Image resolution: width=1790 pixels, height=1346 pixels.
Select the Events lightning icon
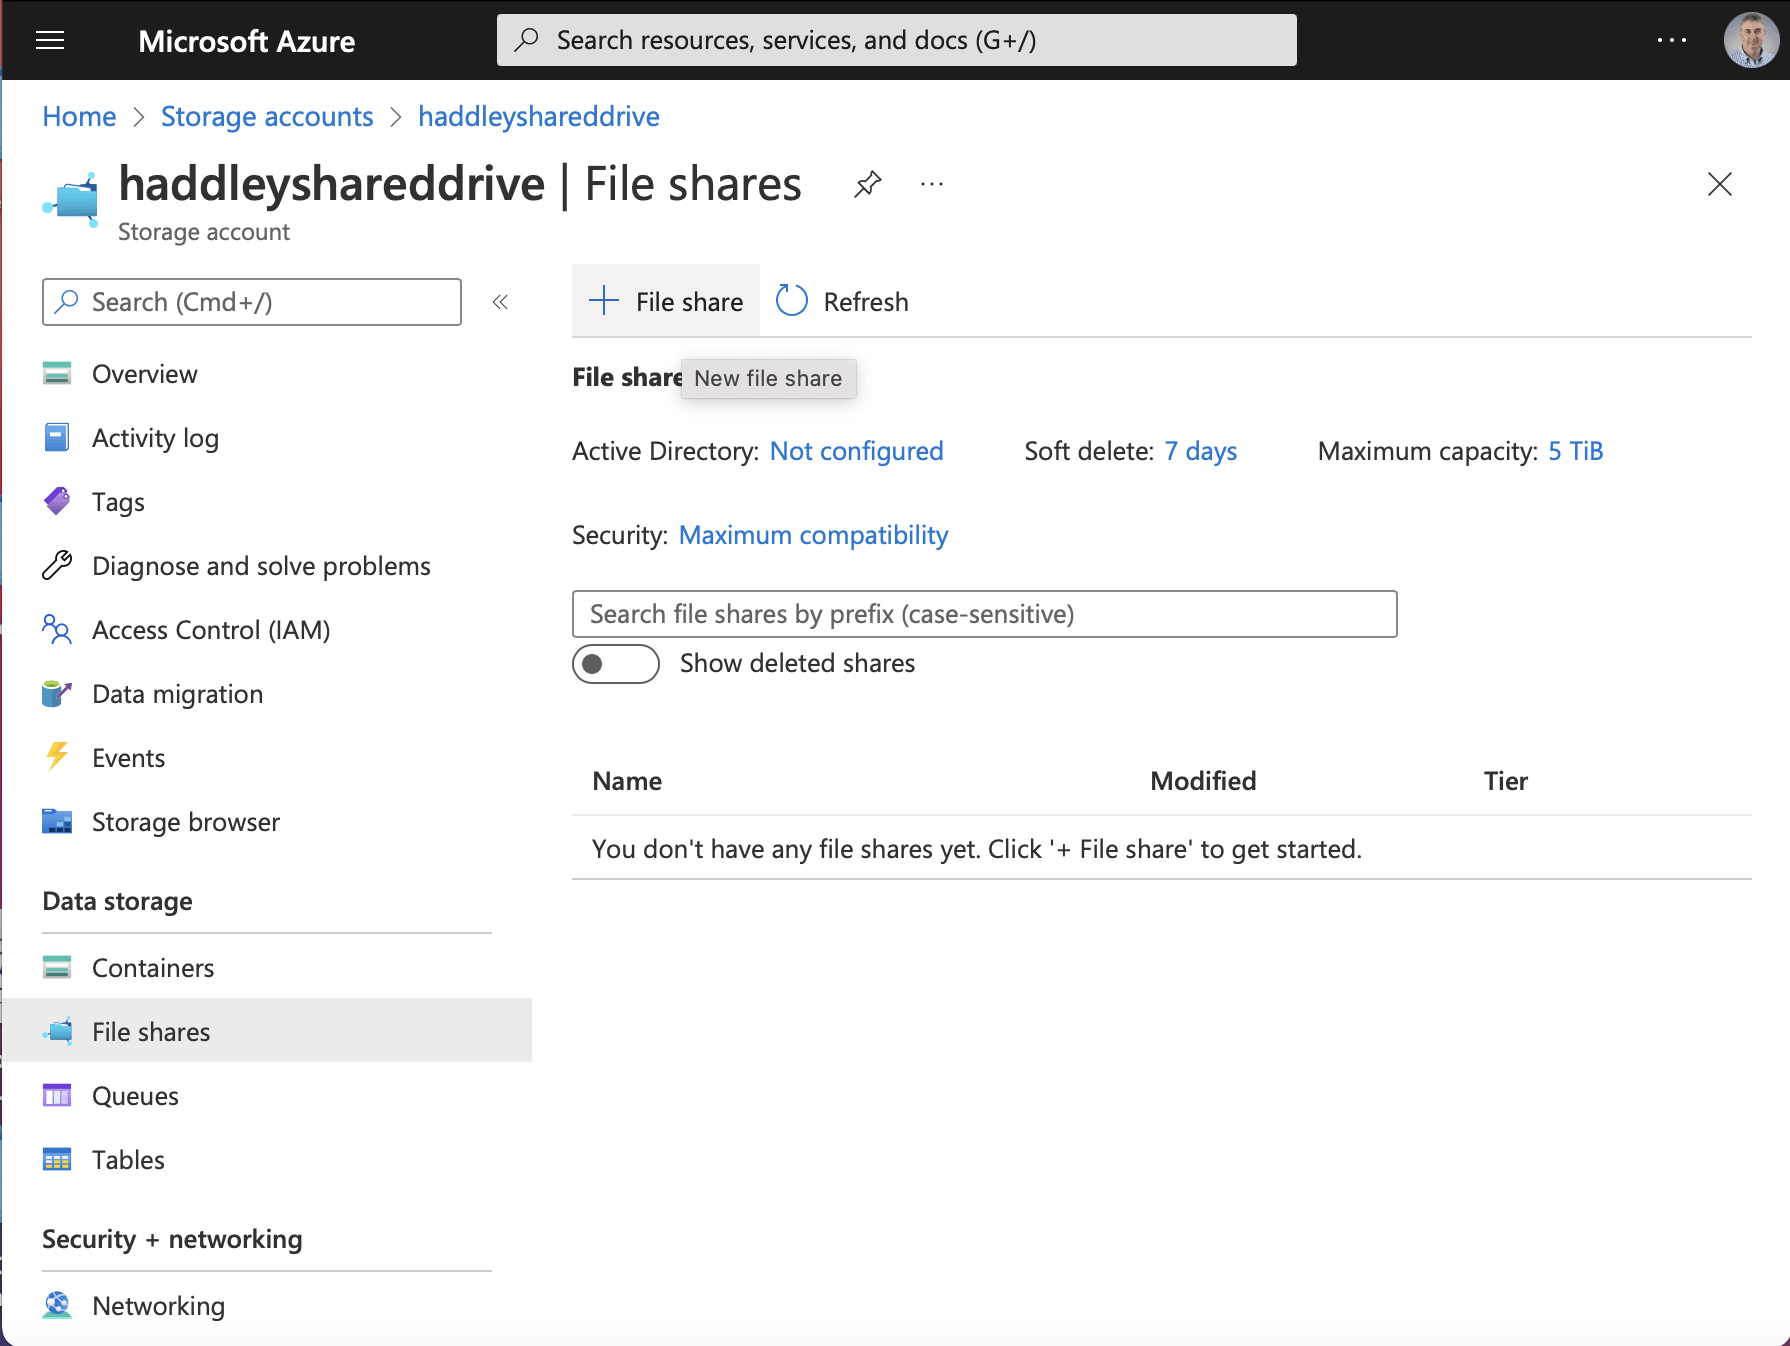click(x=57, y=757)
